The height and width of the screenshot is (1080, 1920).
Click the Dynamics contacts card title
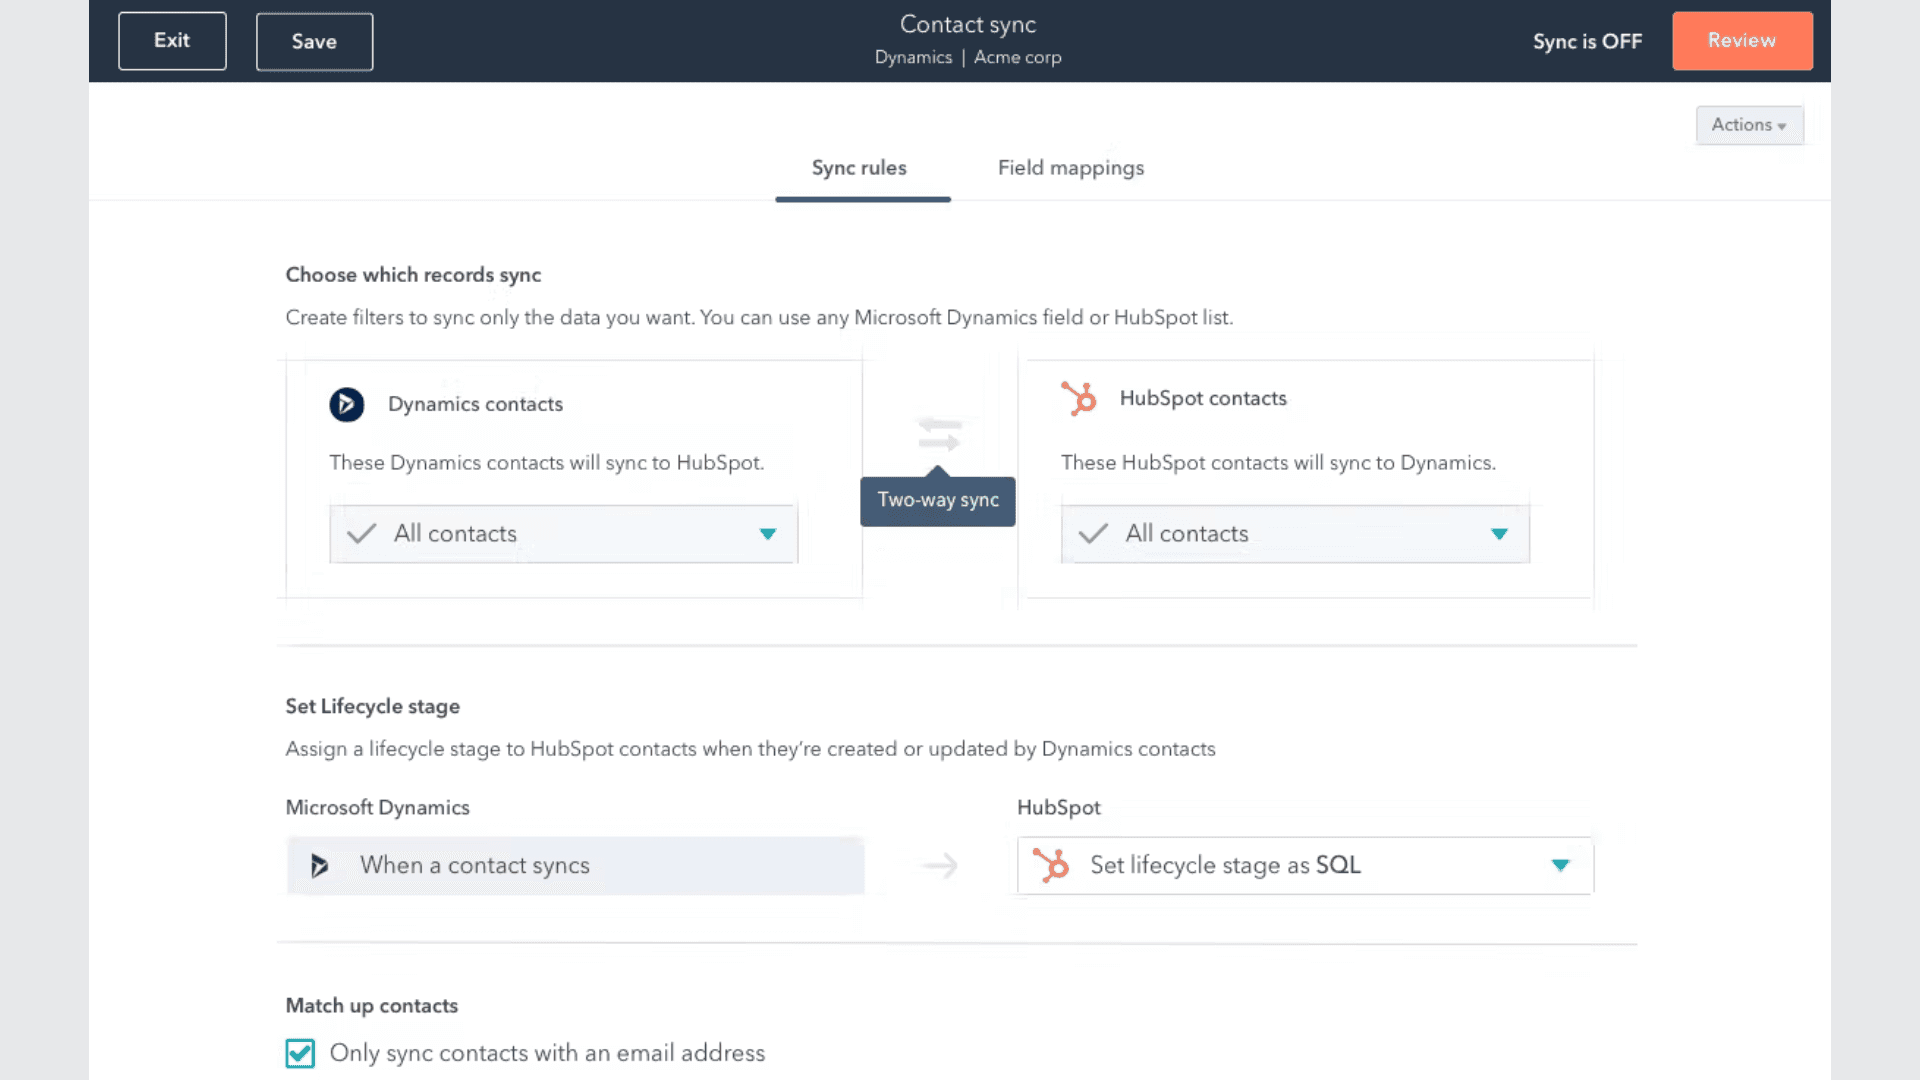click(475, 404)
